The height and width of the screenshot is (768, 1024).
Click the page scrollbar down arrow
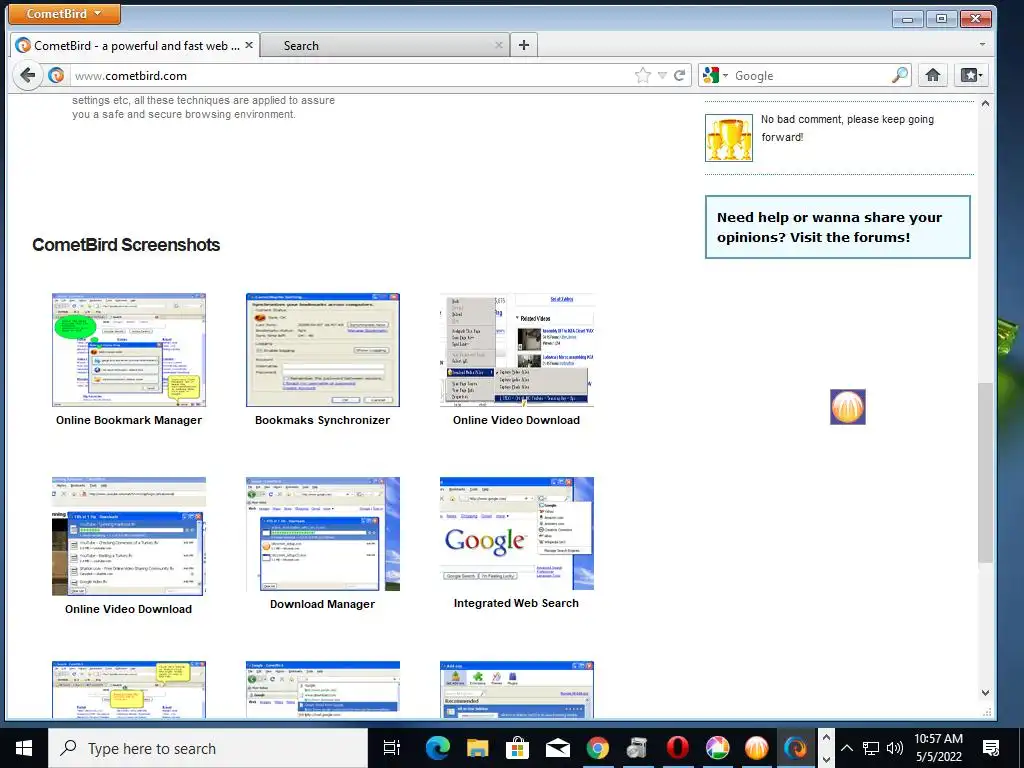[985, 693]
